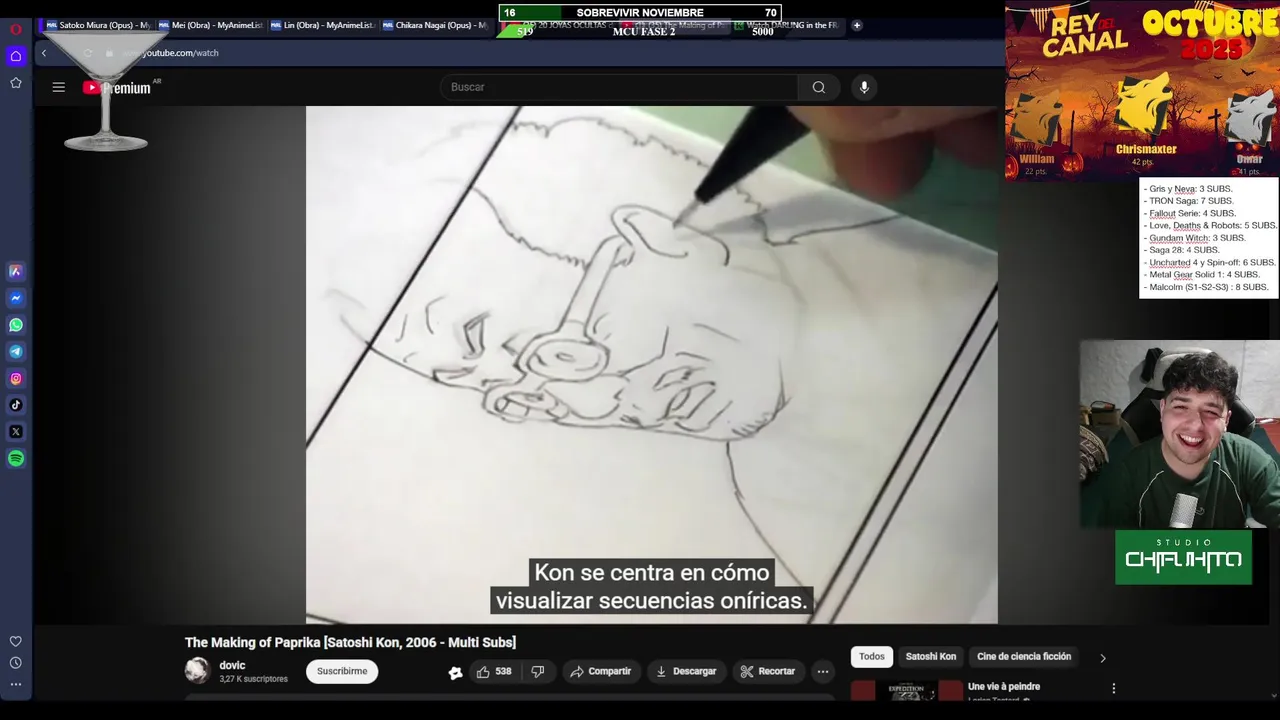Click the search magnifier button

(819, 87)
